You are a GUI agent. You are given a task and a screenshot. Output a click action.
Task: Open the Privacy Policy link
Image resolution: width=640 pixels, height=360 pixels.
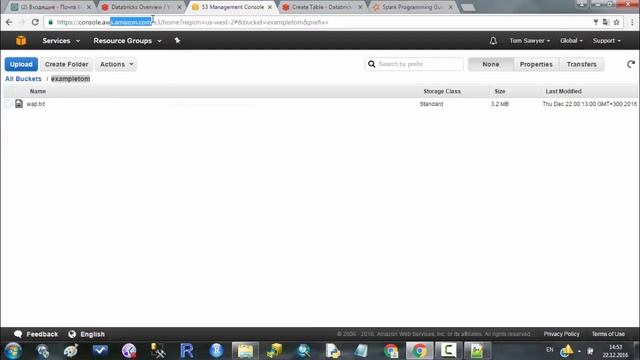point(561,334)
